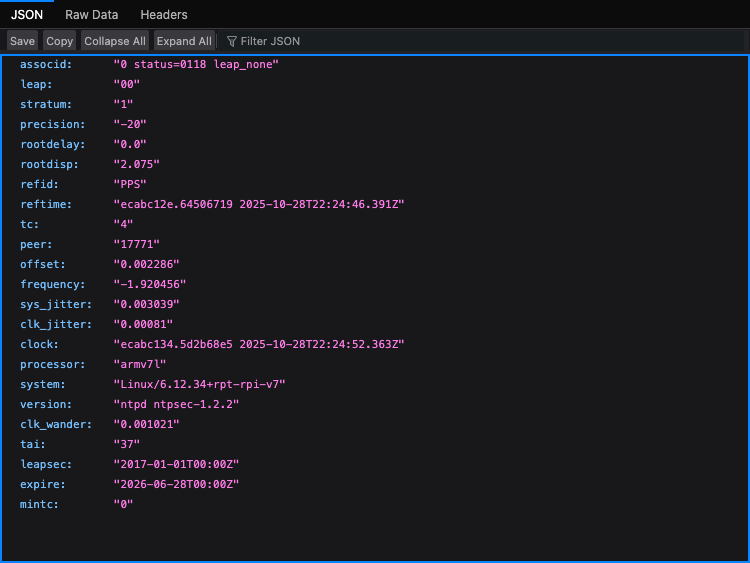This screenshot has width=750, height=563.
Task: Select the refid key label
Action: point(39,184)
